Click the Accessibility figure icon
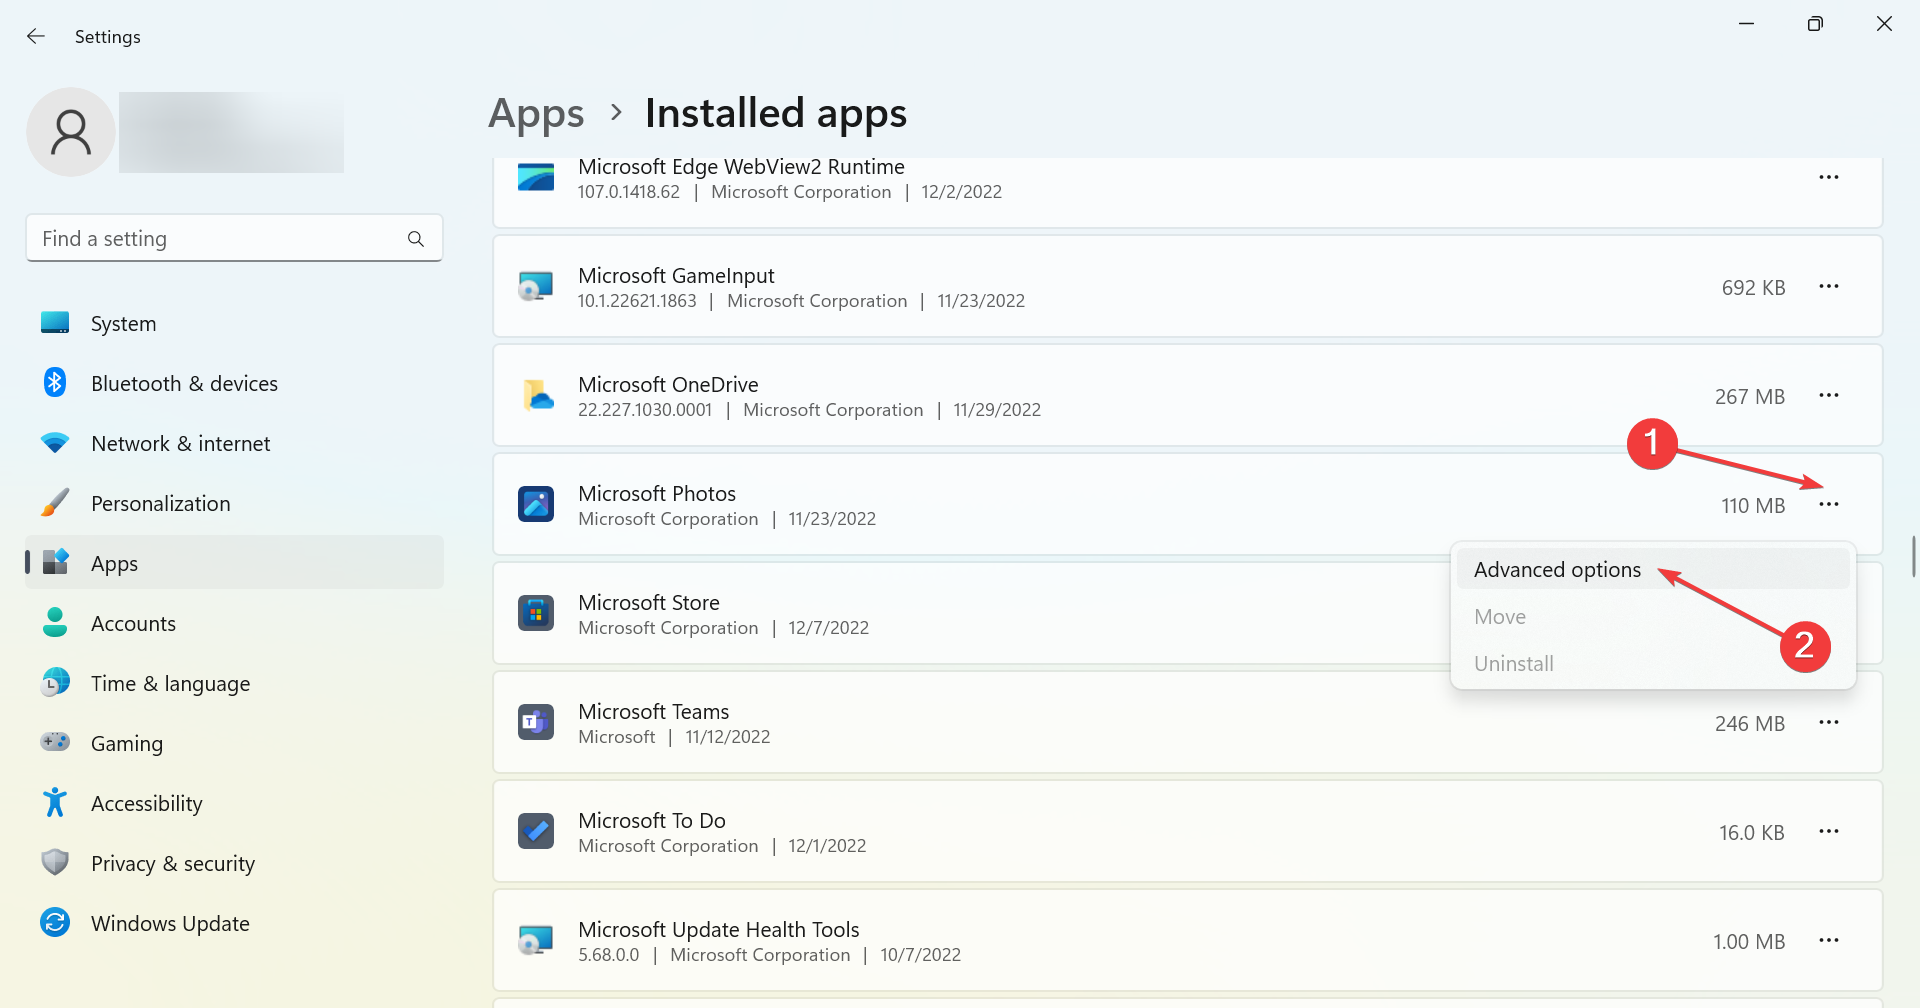Viewport: 1920px width, 1008px height. click(55, 802)
